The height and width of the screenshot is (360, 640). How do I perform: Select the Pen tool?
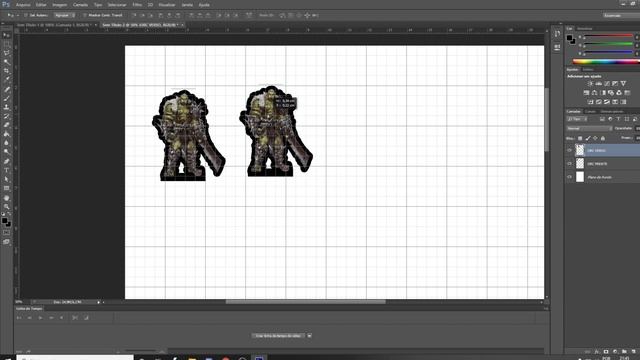(x=7, y=161)
